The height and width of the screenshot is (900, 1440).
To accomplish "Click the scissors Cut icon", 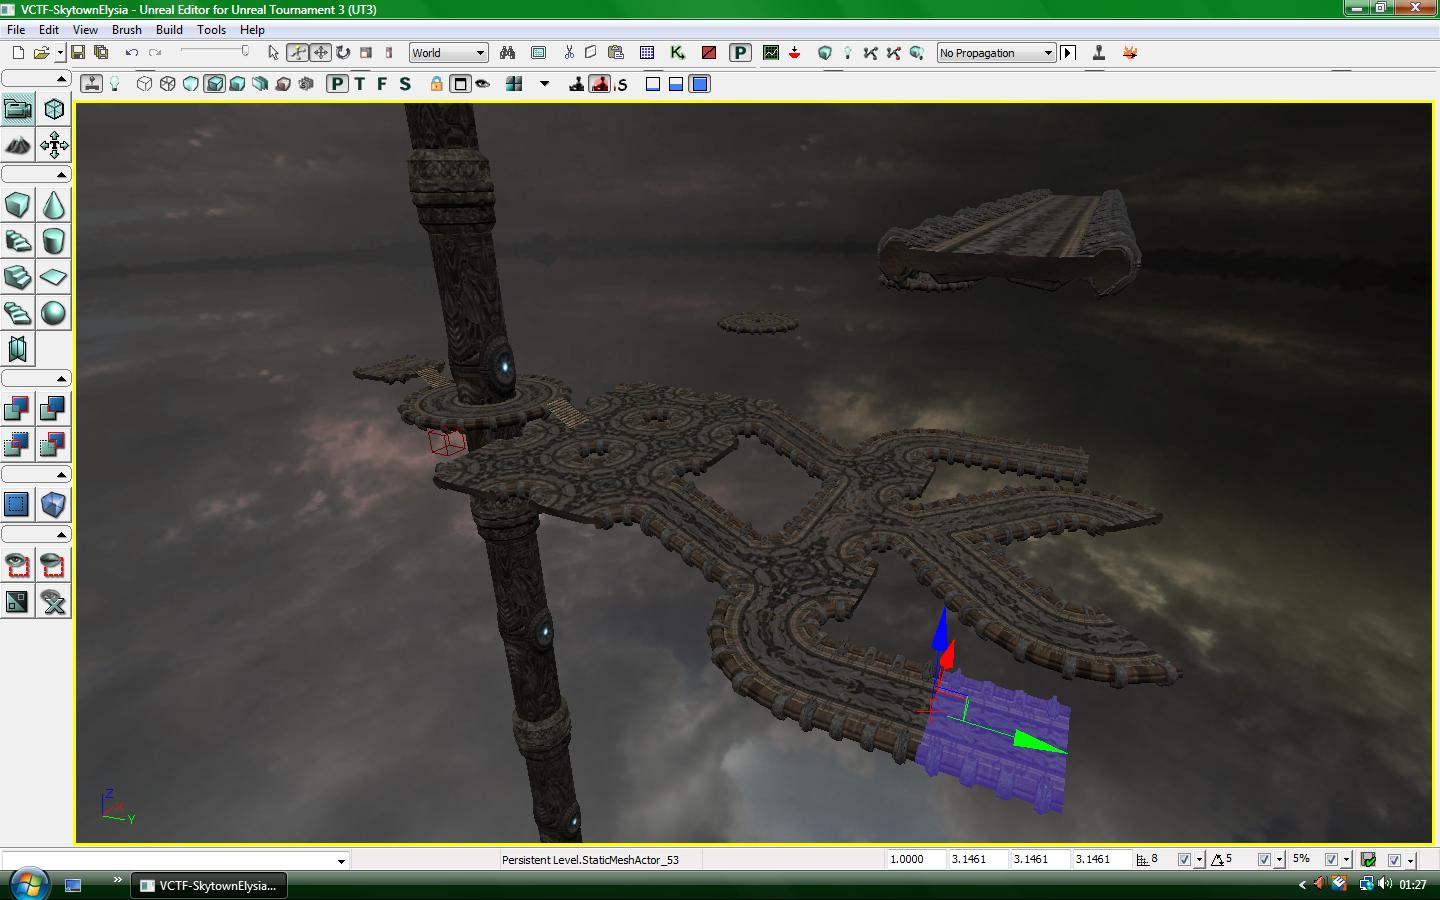I will 567,52.
